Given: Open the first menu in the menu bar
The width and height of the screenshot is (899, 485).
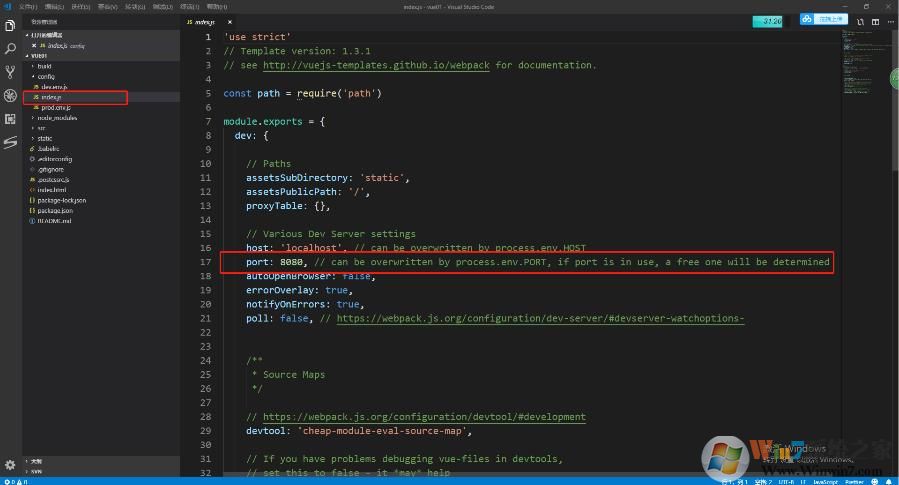Looking at the screenshot, I should point(27,6).
